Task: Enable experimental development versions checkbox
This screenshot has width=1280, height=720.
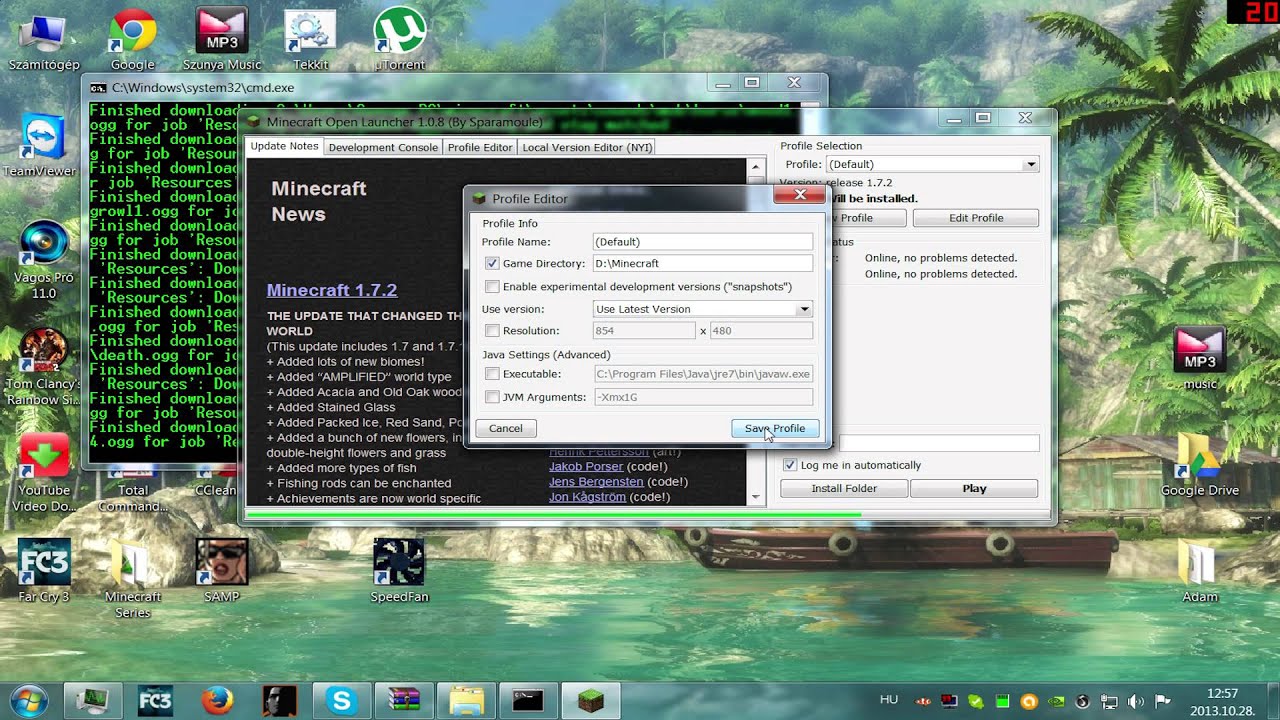Action: [x=492, y=287]
